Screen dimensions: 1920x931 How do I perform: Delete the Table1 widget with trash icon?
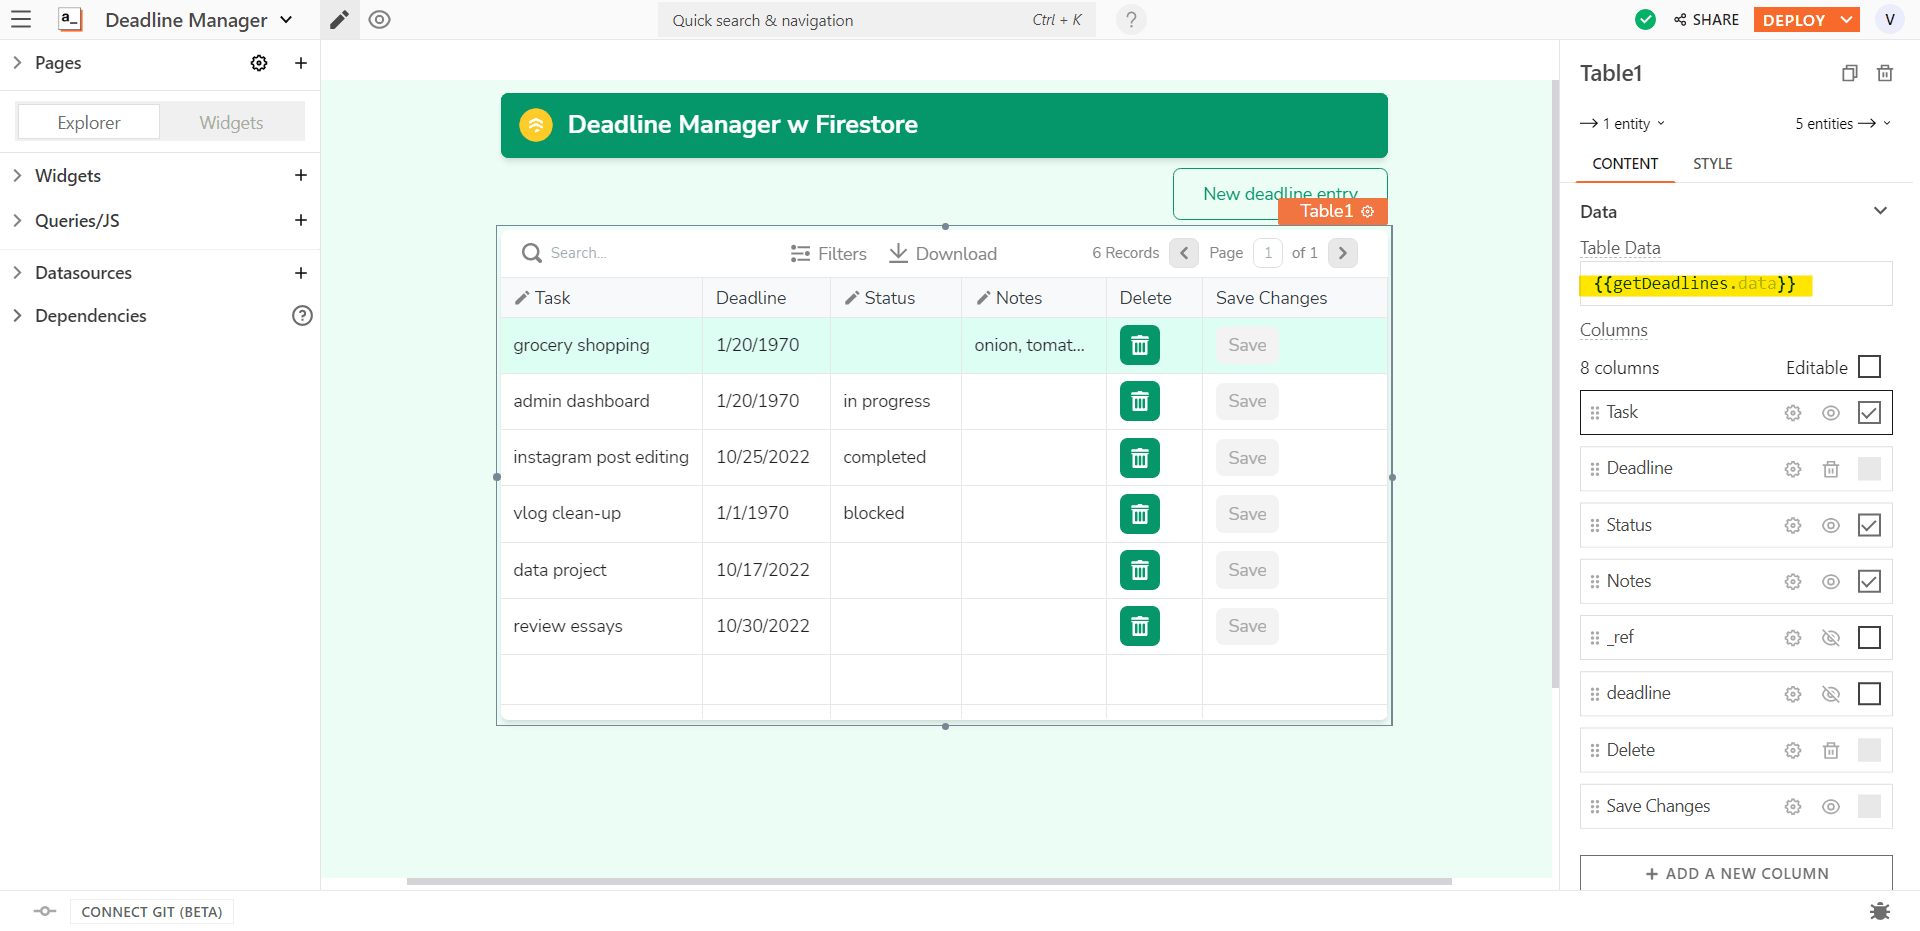tap(1884, 73)
